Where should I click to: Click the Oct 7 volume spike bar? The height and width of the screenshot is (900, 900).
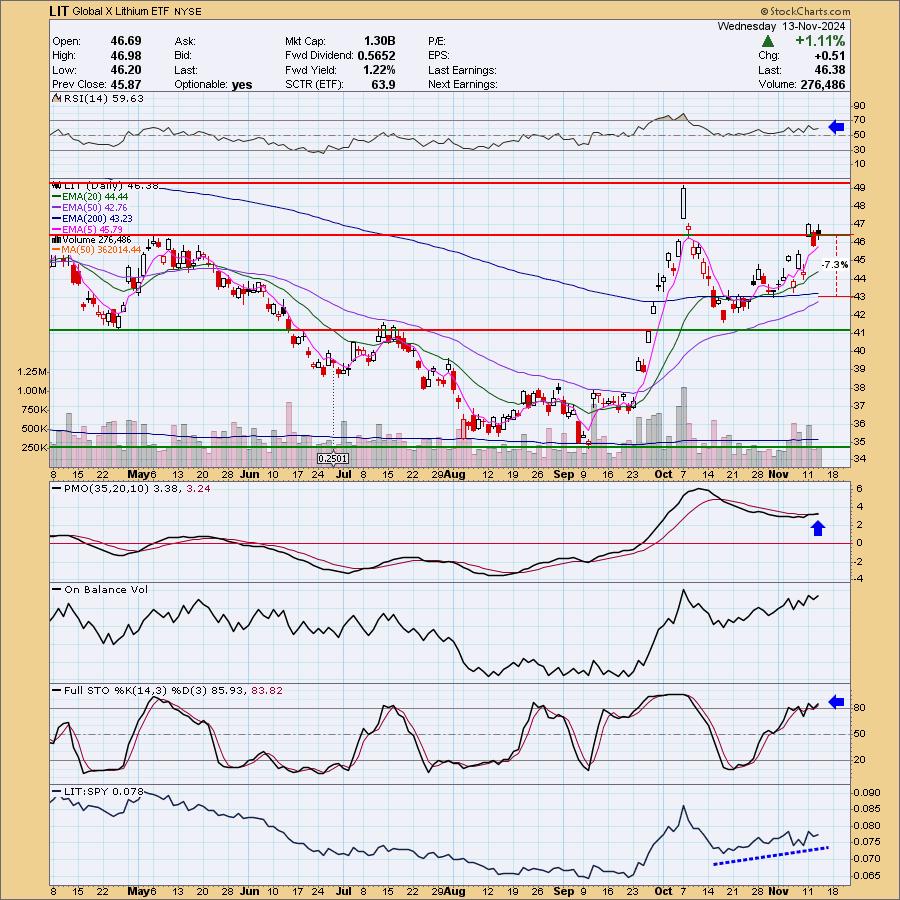point(683,426)
